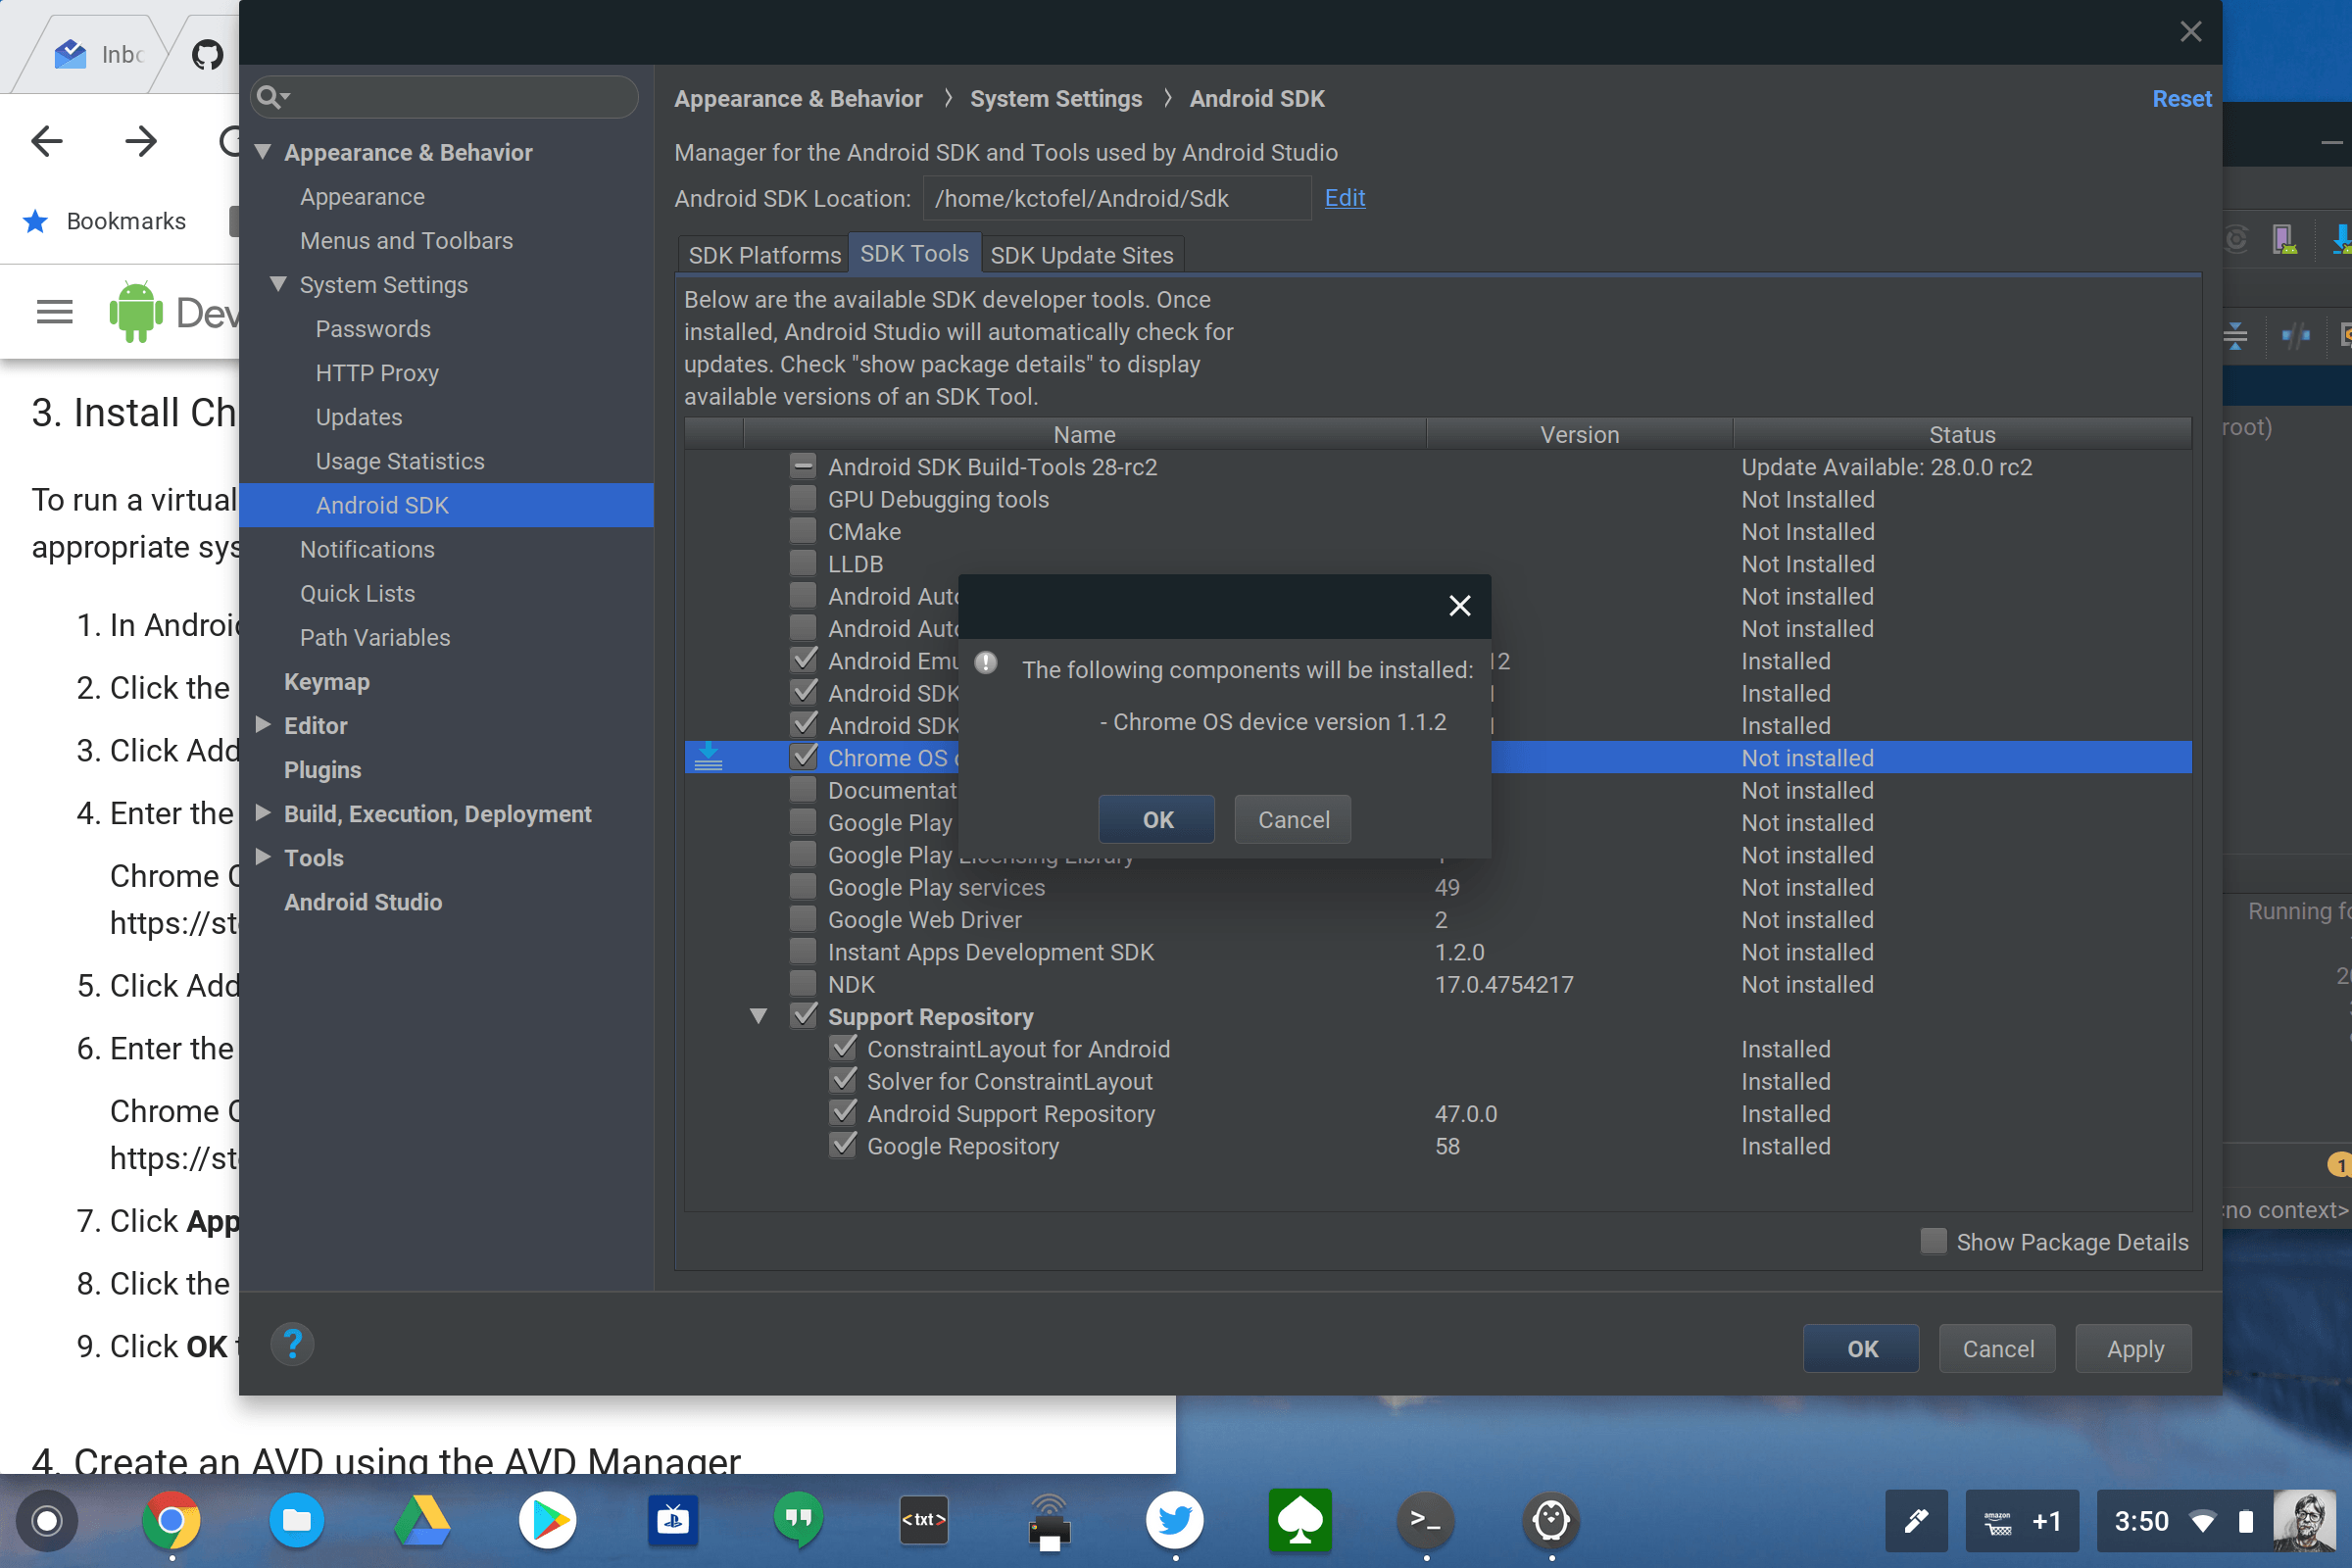Screen dimensions: 2352x1568
Task: Check the NDK checkbox
Action: click(x=803, y=984)
